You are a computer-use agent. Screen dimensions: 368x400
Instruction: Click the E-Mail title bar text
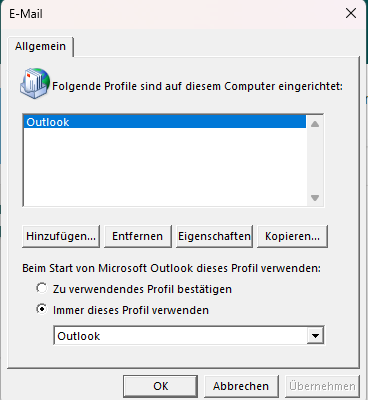[x=26, y=14]
